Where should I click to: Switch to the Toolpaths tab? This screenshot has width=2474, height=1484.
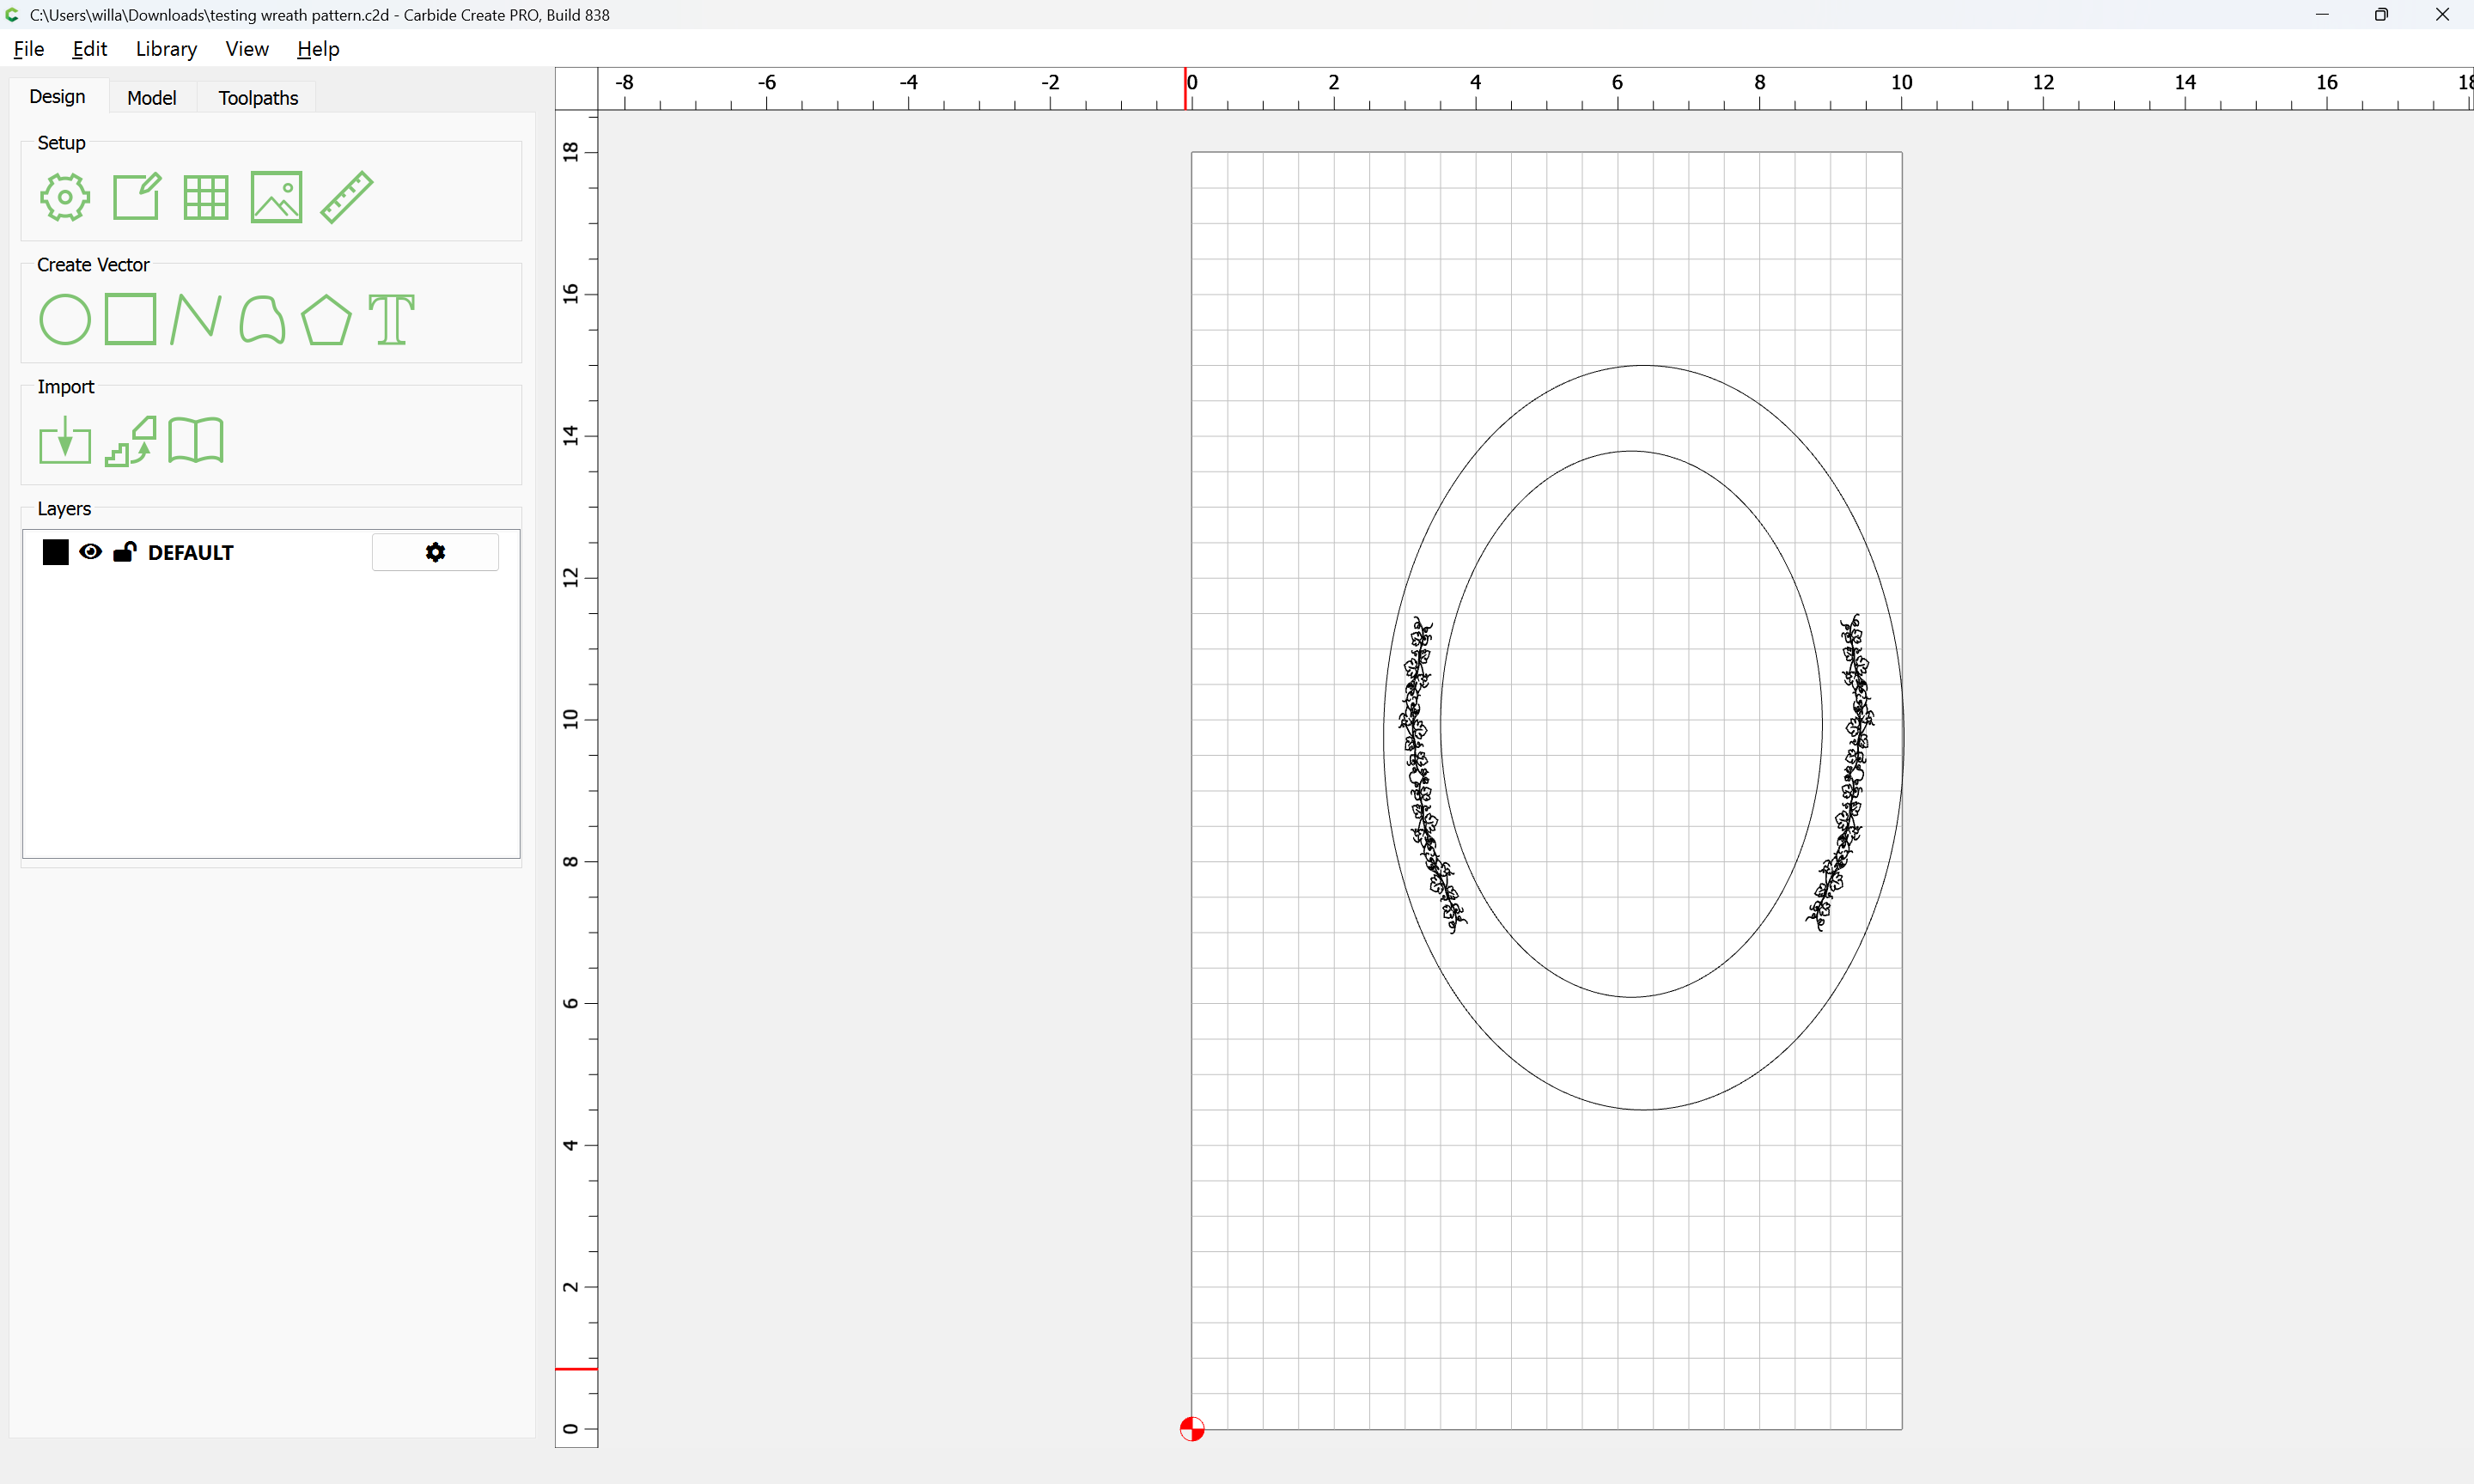click(x=258, y=98)
